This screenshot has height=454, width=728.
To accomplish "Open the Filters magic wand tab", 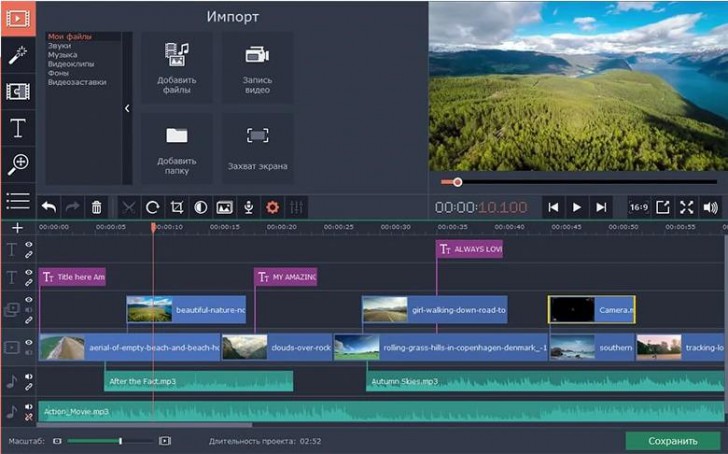I will 18,55.
